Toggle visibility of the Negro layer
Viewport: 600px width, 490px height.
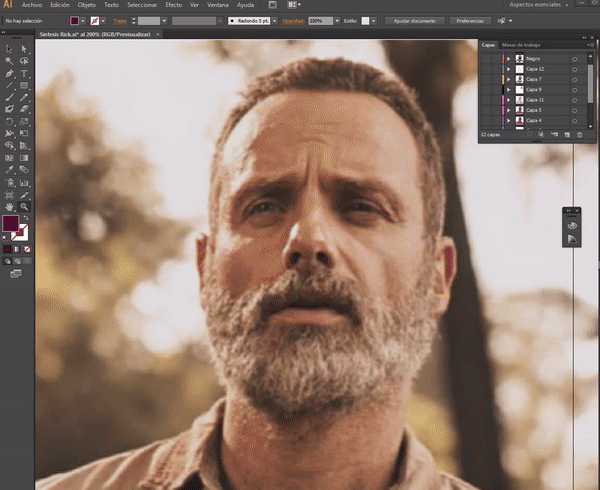point(486,59)
